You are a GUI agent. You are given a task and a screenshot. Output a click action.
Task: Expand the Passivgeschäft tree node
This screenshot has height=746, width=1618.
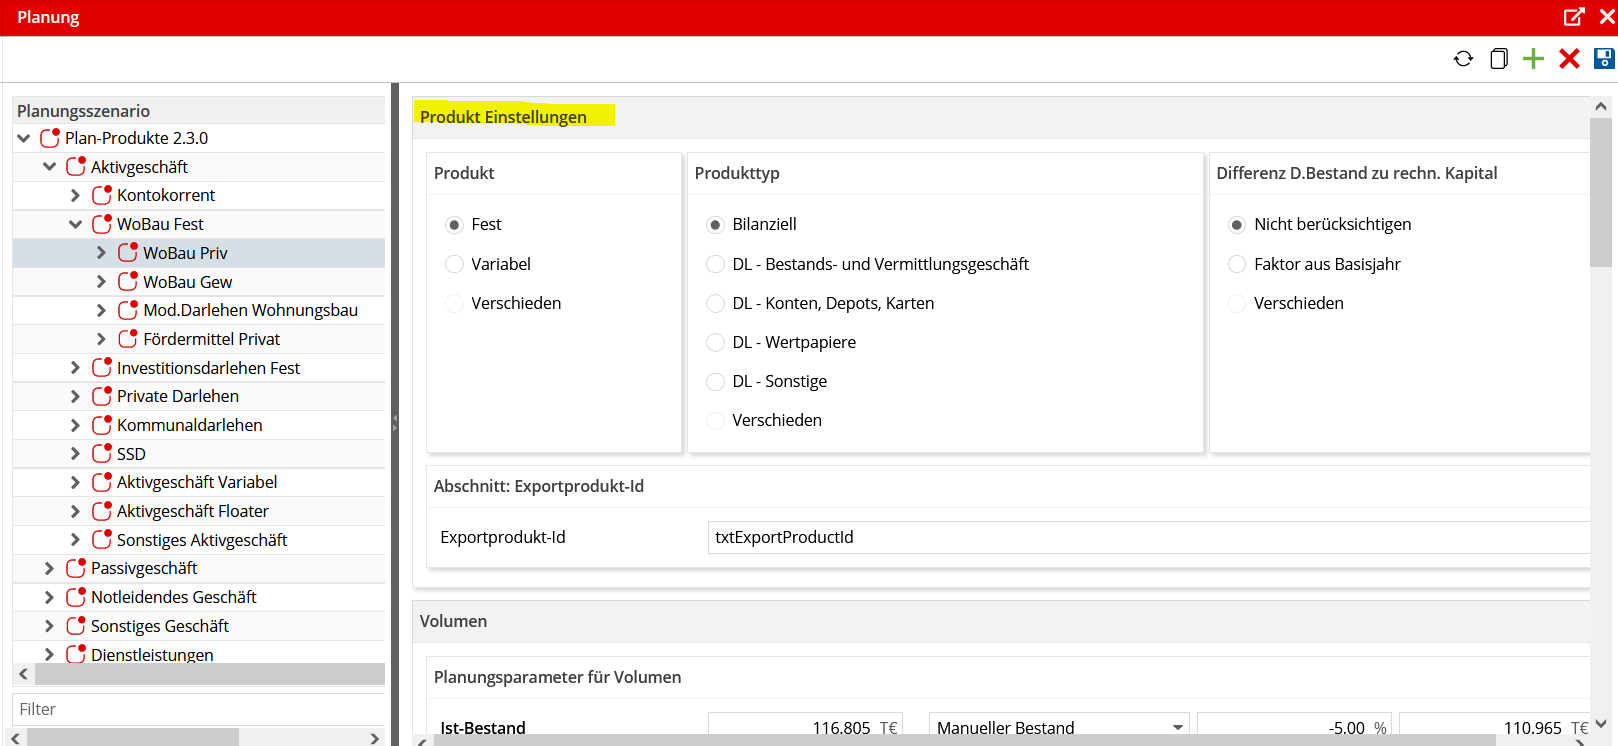click(x=49, y=568)
